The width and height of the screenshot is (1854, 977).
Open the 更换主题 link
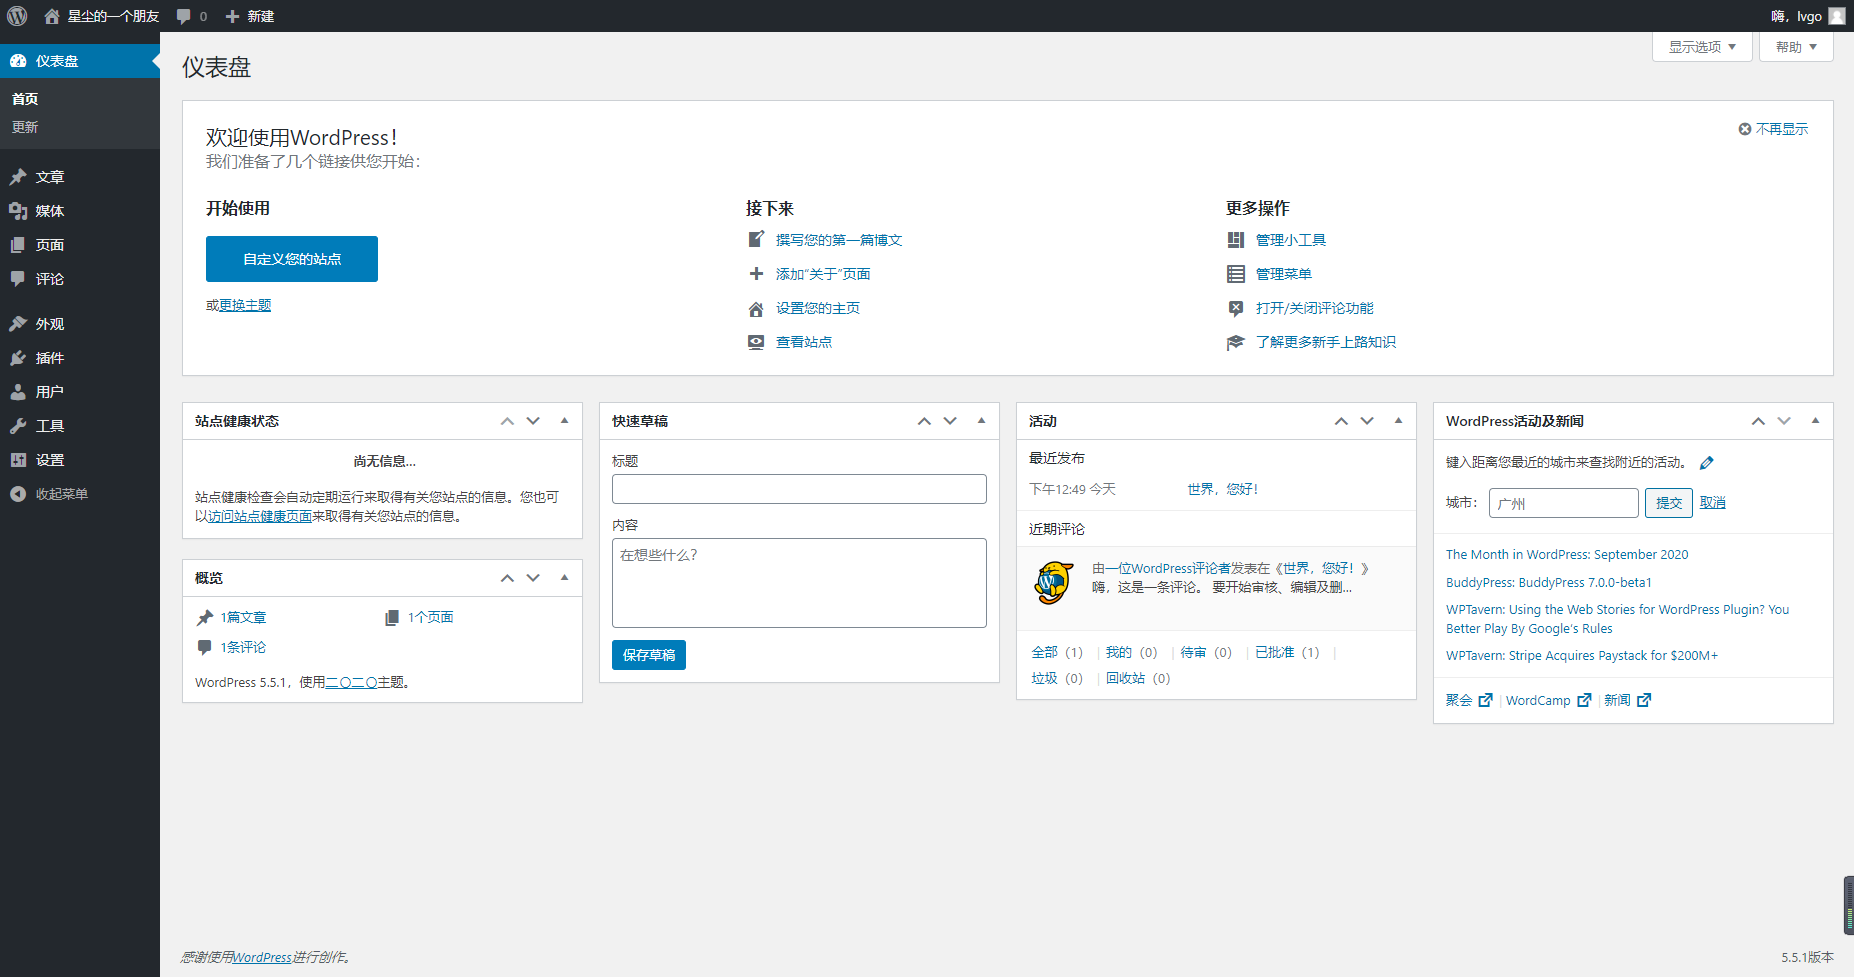(245, 305)
